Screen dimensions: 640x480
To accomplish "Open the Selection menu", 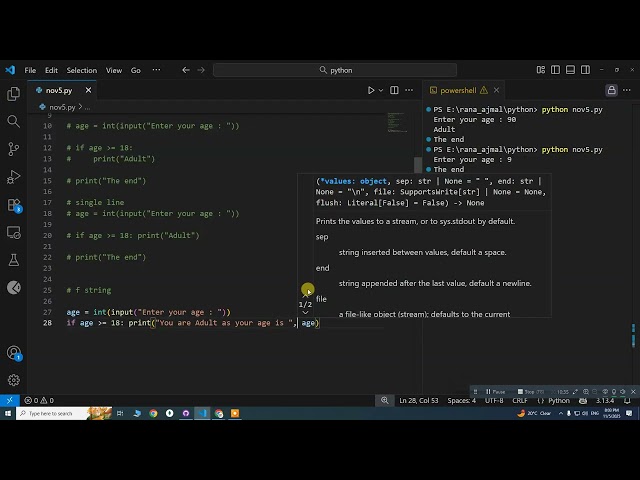I will (x=82, y=70).
